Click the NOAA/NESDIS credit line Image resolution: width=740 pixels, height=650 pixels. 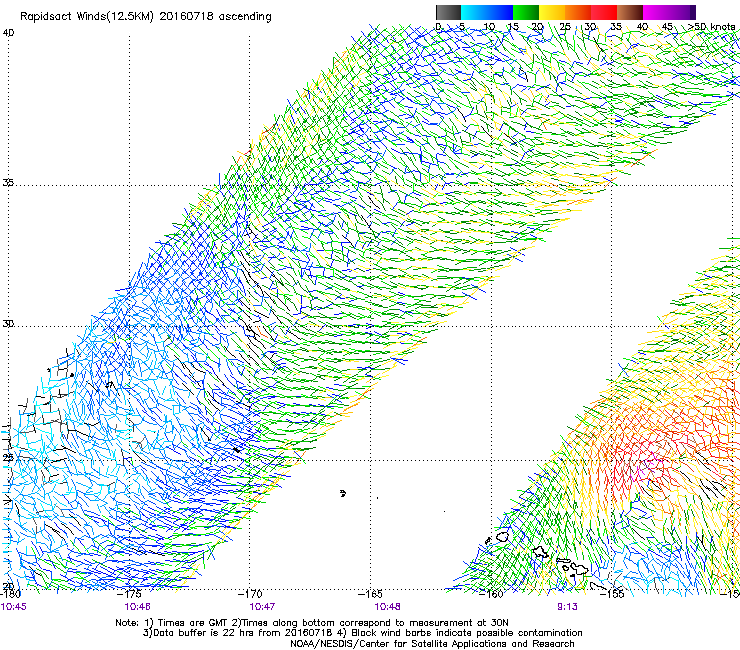(432, 644)
